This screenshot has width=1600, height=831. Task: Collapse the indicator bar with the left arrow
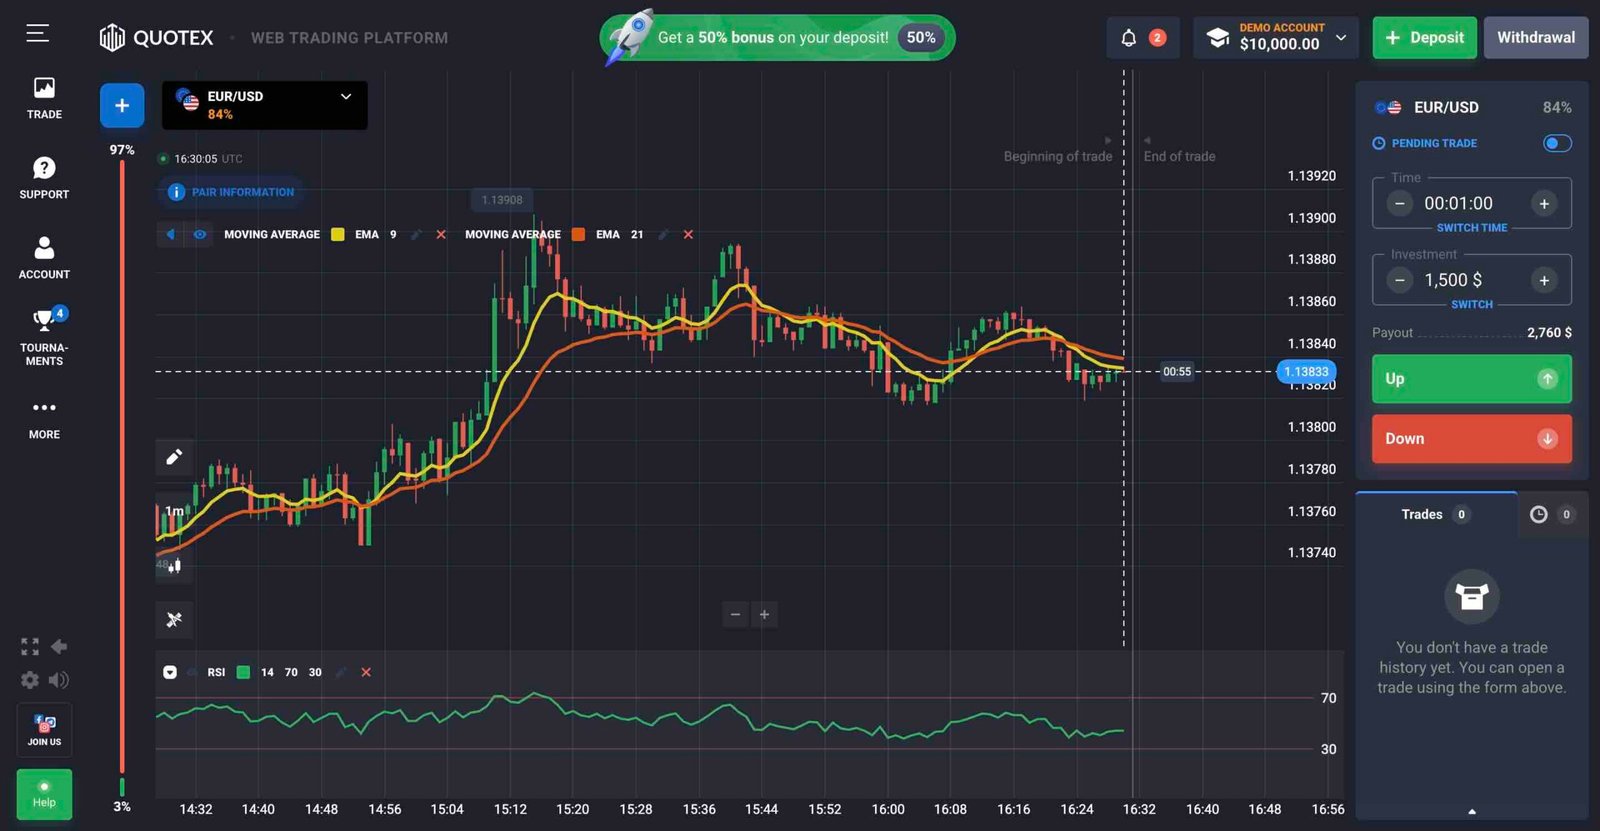pos(171,235)
